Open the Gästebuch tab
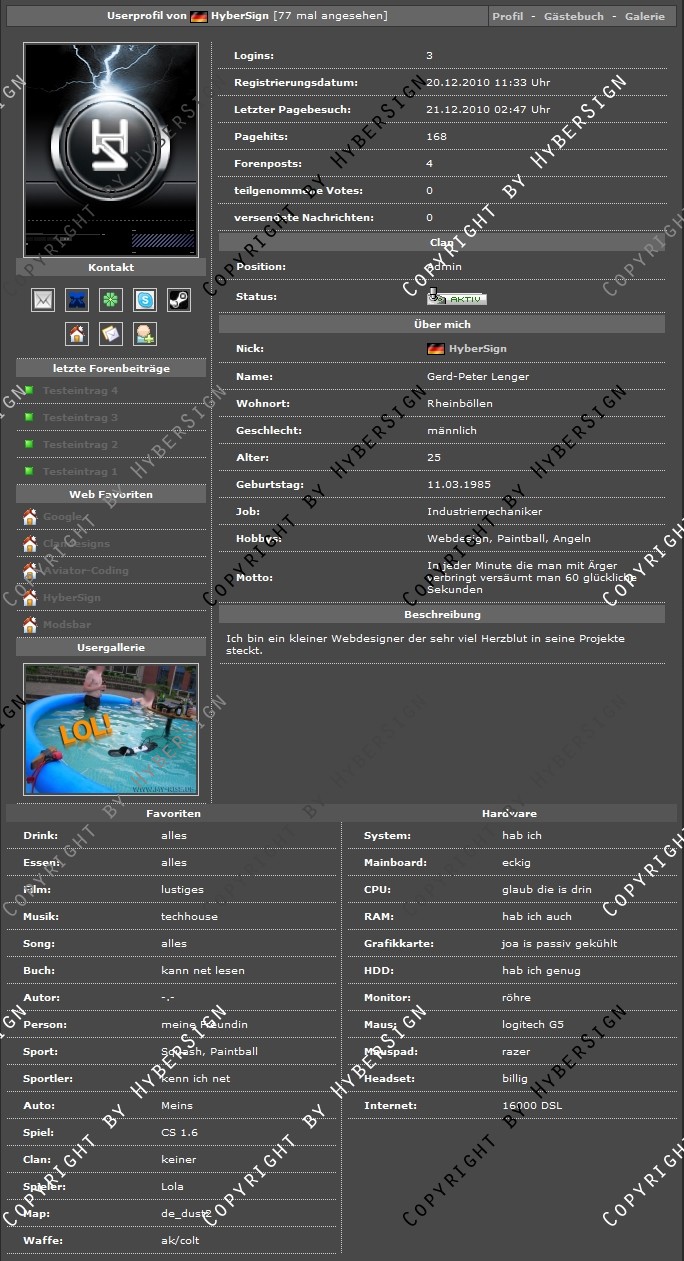This screenshot has height=1261, width=684. point(574,17)
